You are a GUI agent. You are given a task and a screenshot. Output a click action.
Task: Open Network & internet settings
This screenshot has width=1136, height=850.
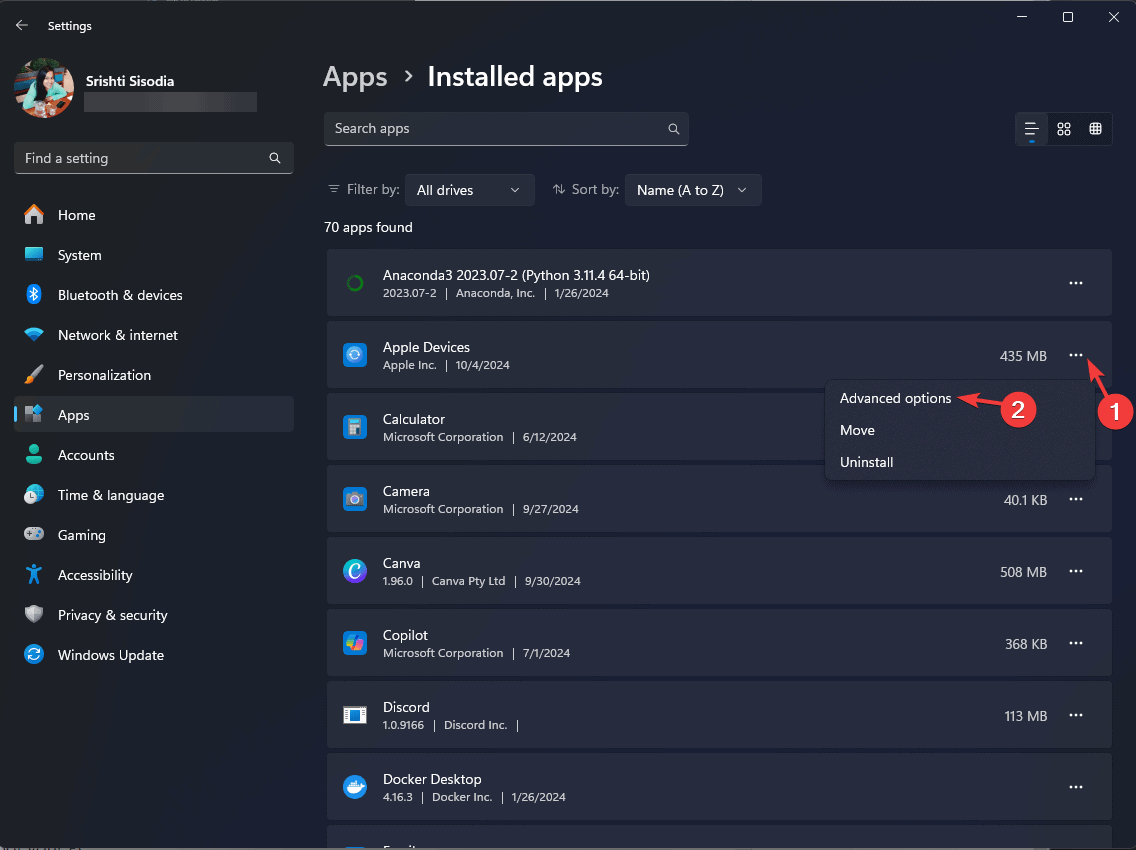(154, 335)
